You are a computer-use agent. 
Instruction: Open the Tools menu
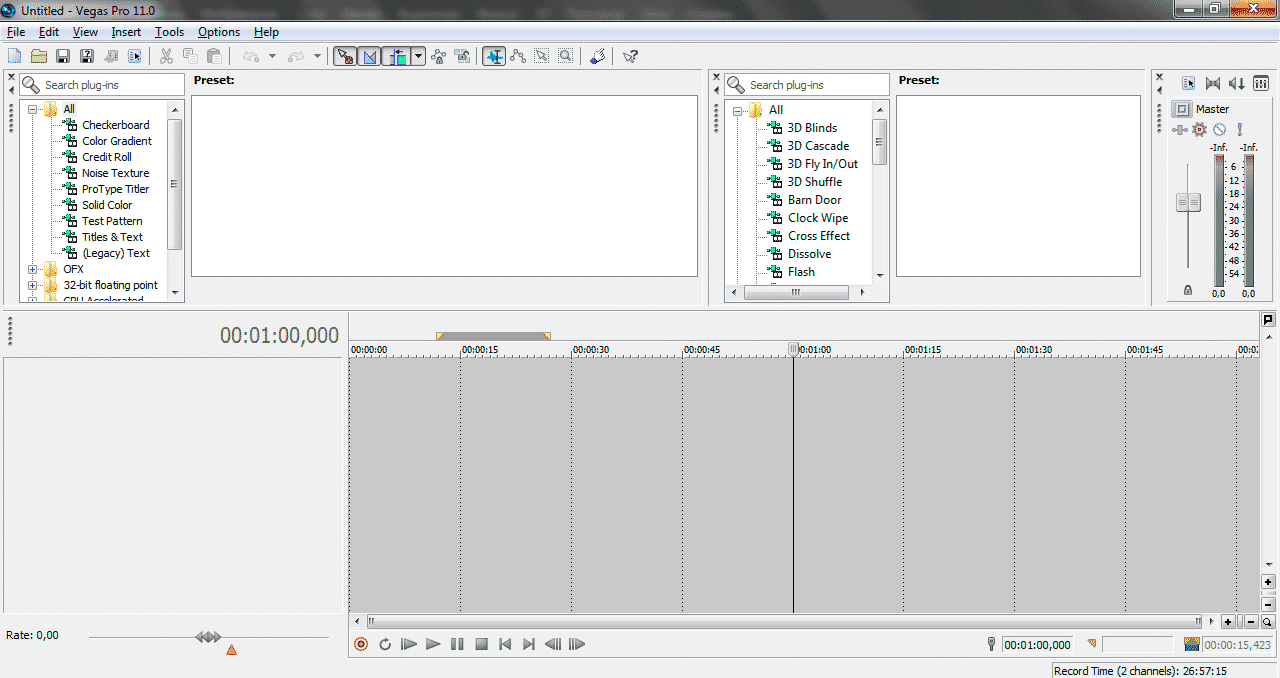(169, 32)
